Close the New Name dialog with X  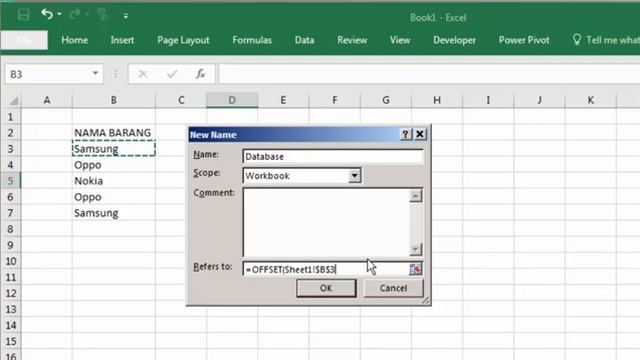click(420, 134)
